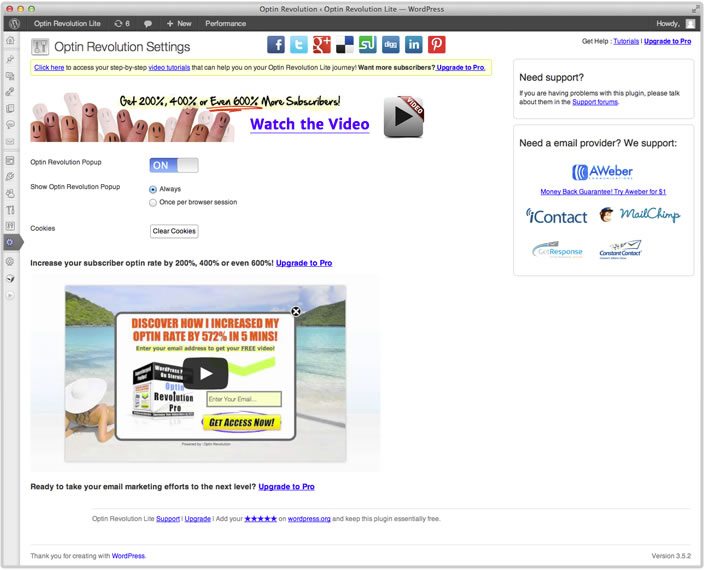Viewport: 705px width, 571px height.
Task: Open Media library sidebar icon
Action: click(x=10, y=75)
